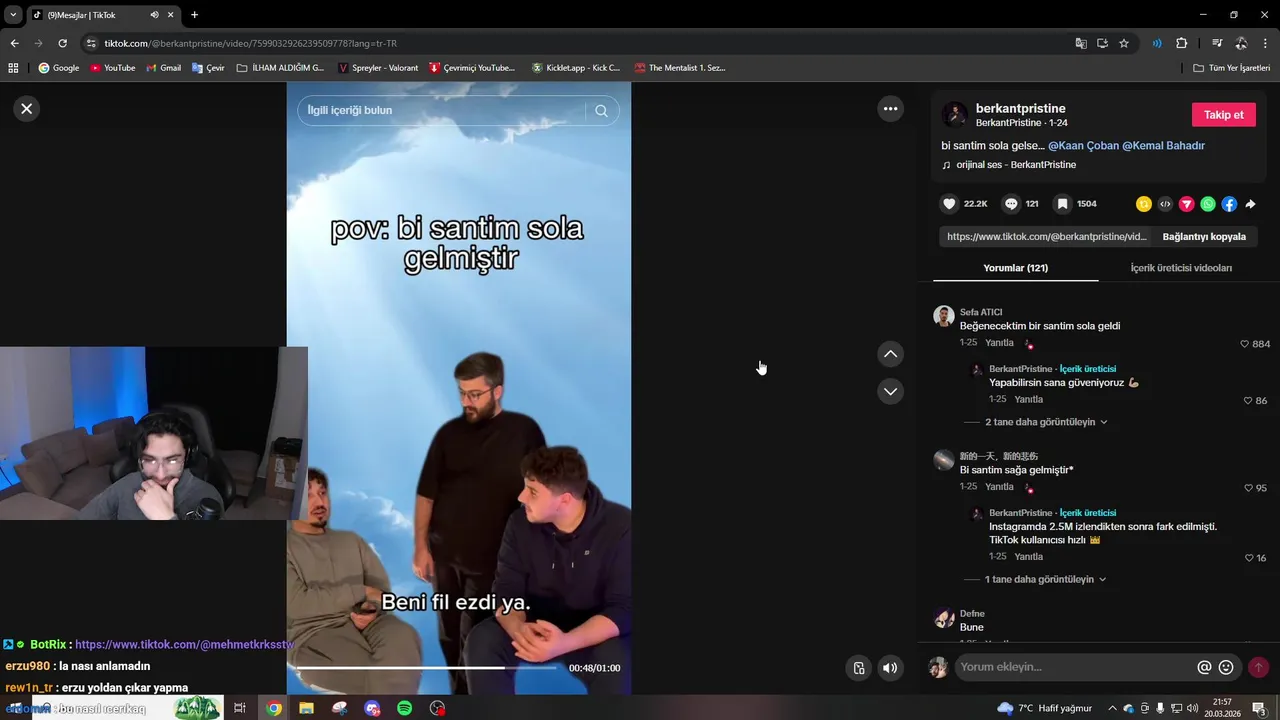
Task: Open File Explorer from the taskbar
Action: 306,708
